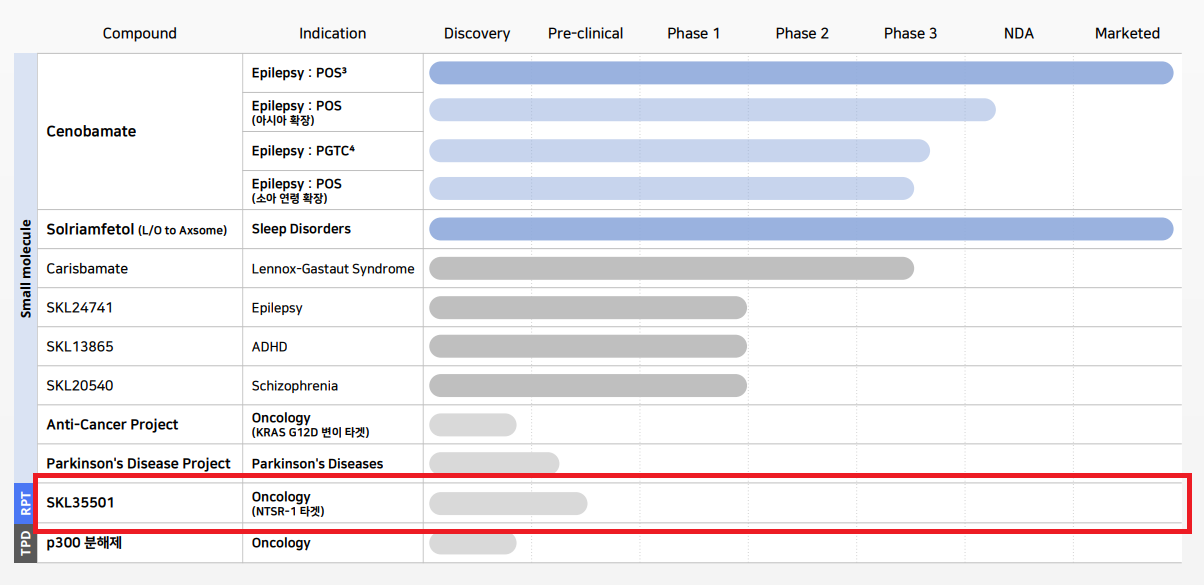1204x585 pixels.
Task: Click the Cenobamate compound name
Action: pyautogui.click(x=91, y=131)
